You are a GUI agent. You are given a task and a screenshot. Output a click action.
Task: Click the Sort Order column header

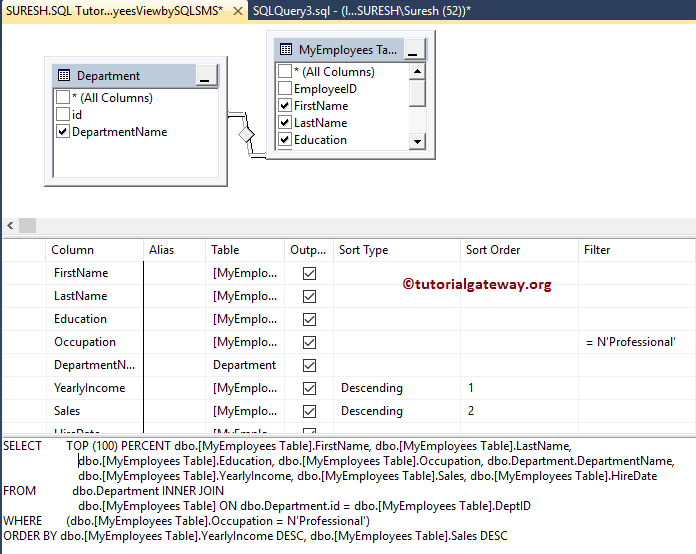(520, 250)
